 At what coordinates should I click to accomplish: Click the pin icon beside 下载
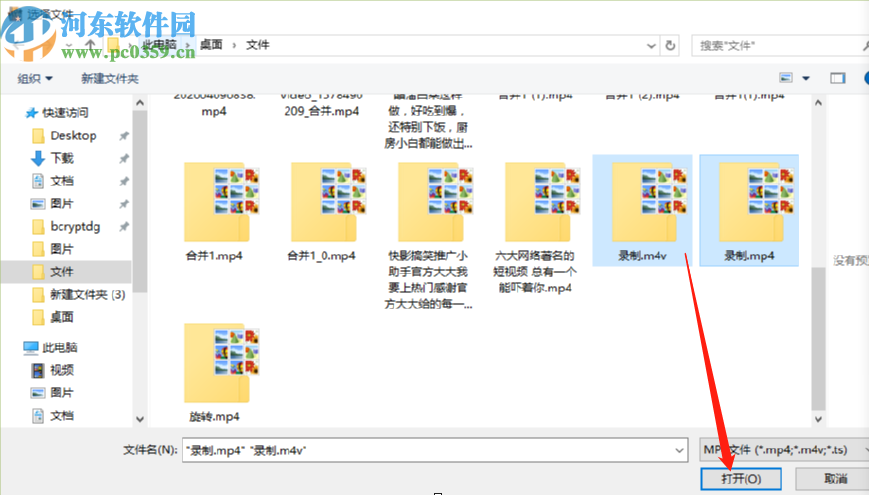[124, 159]
